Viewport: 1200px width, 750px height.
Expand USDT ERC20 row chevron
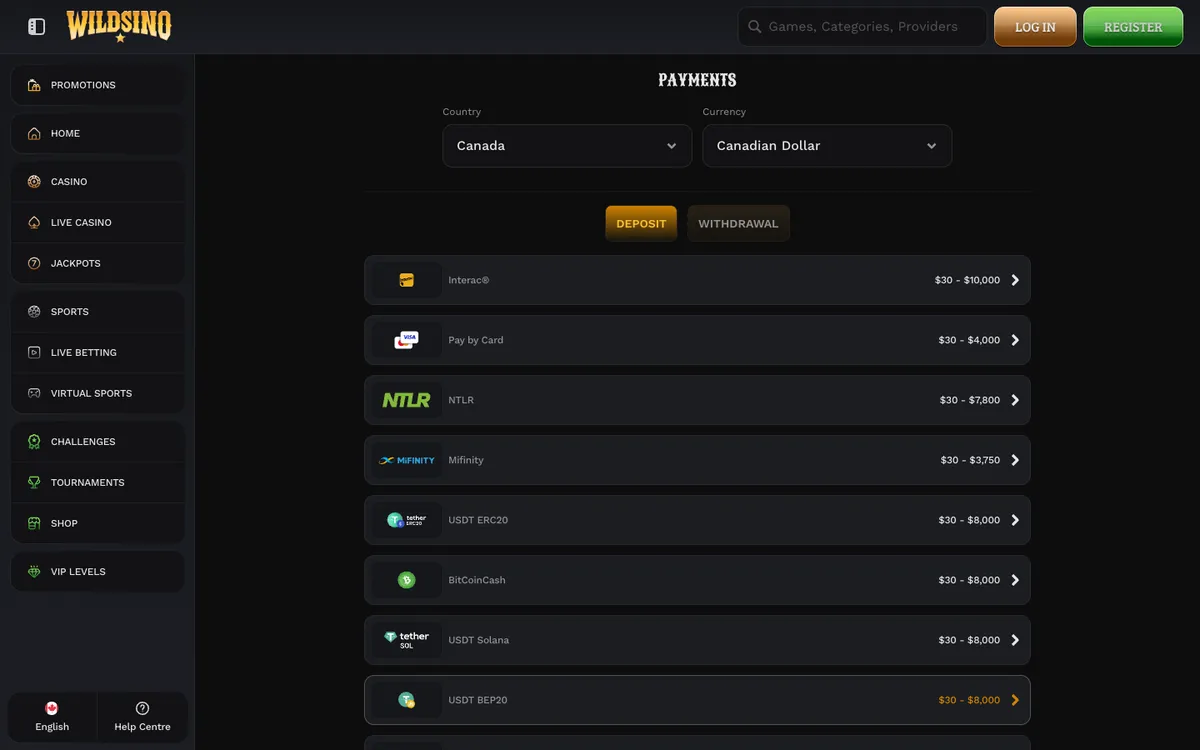point(1015,520)
